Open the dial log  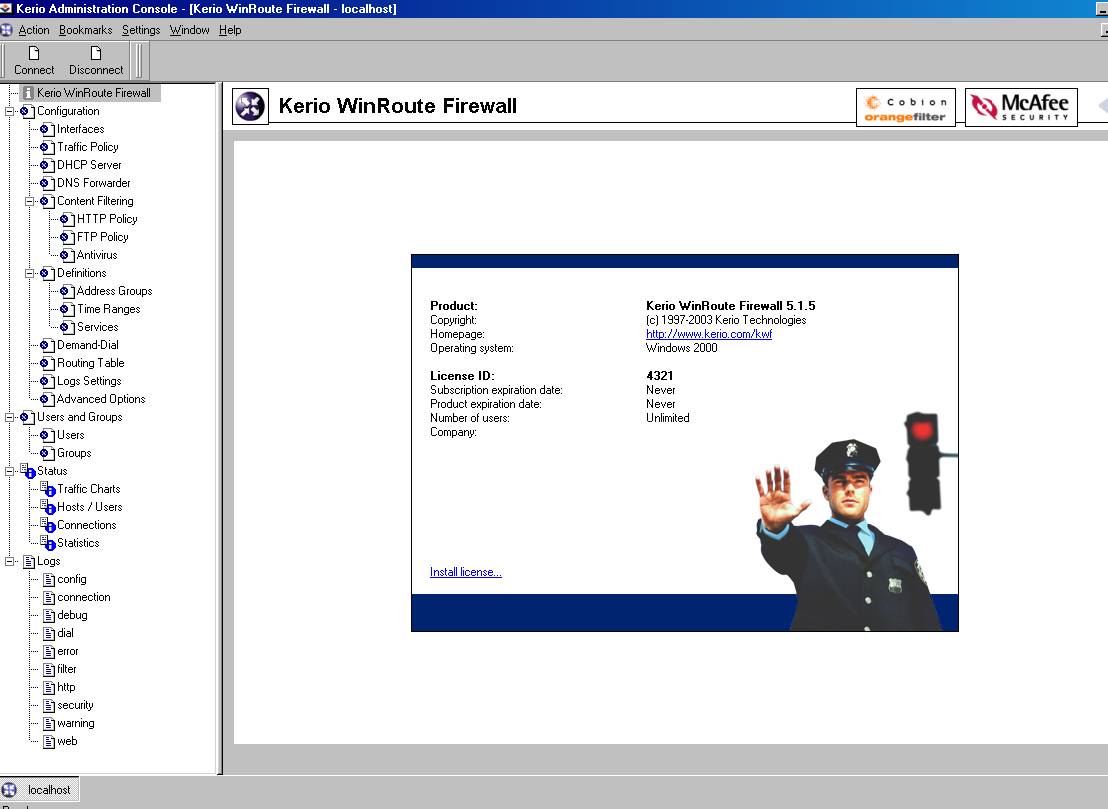coord(65,633)
